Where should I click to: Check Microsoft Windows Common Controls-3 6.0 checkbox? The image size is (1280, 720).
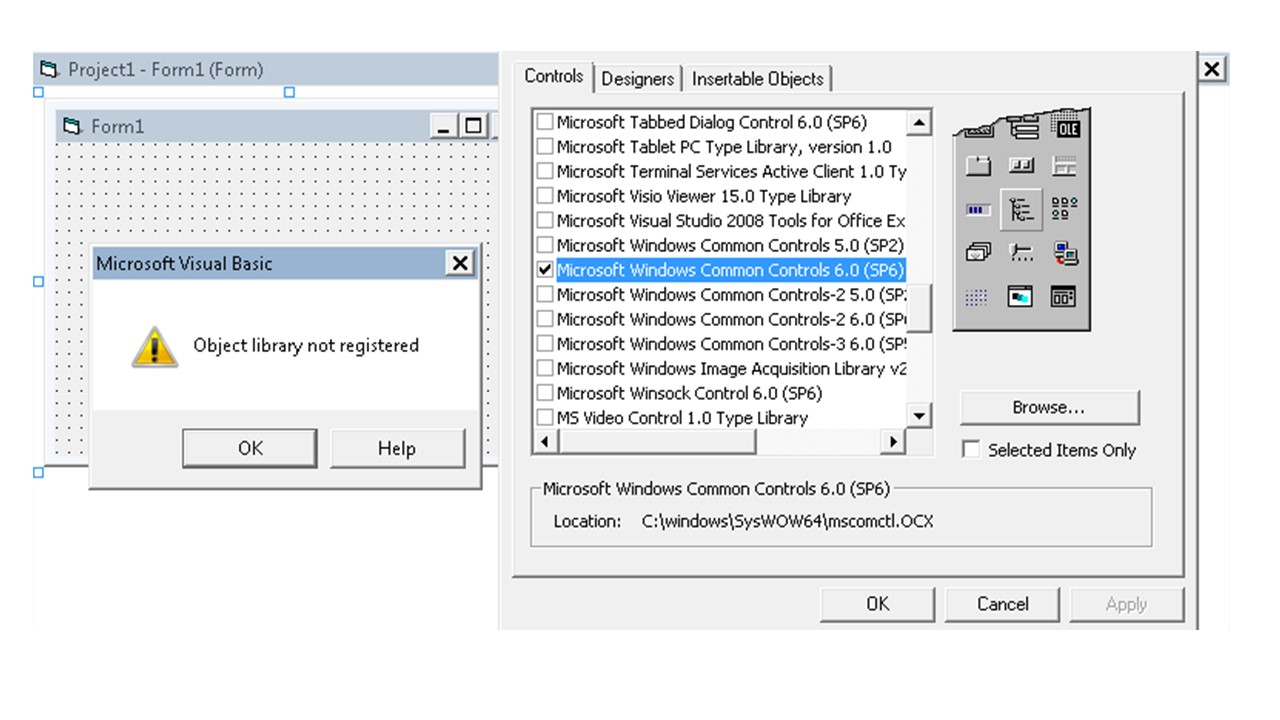[x=545, y=344]
